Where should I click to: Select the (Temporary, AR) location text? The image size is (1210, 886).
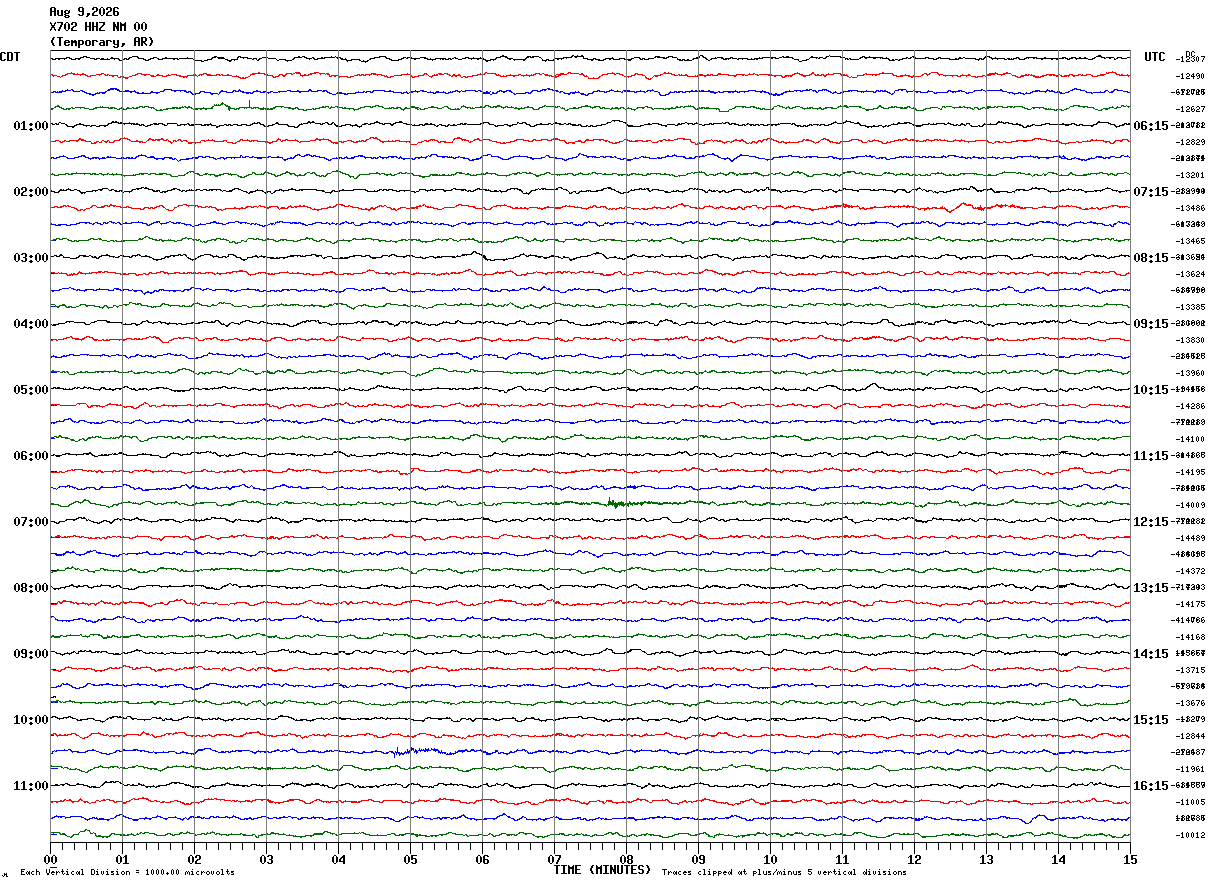click(102, 42)
